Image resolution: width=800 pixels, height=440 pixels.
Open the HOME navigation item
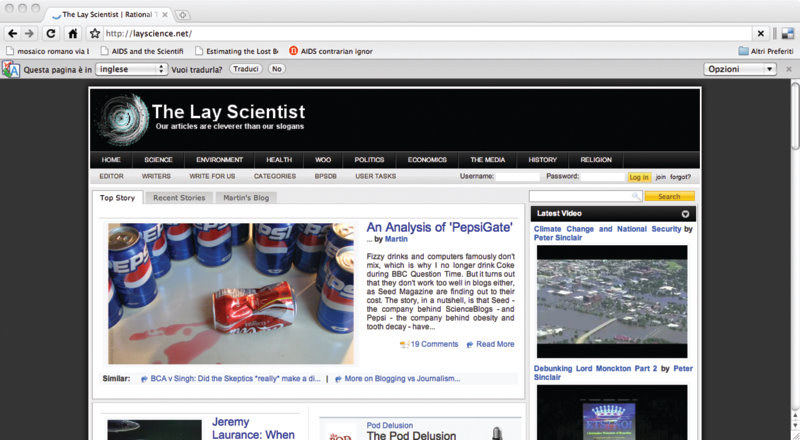click(111, 160)
